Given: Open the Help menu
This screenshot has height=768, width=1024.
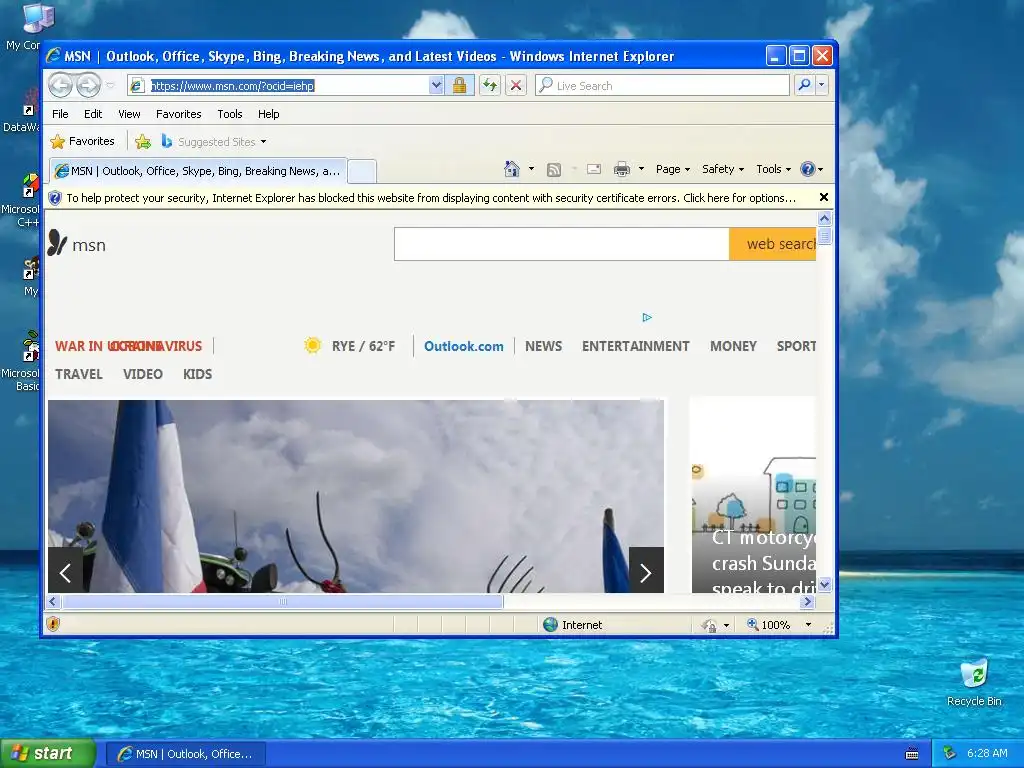Looking at the screenshot, I should (268, 114).
